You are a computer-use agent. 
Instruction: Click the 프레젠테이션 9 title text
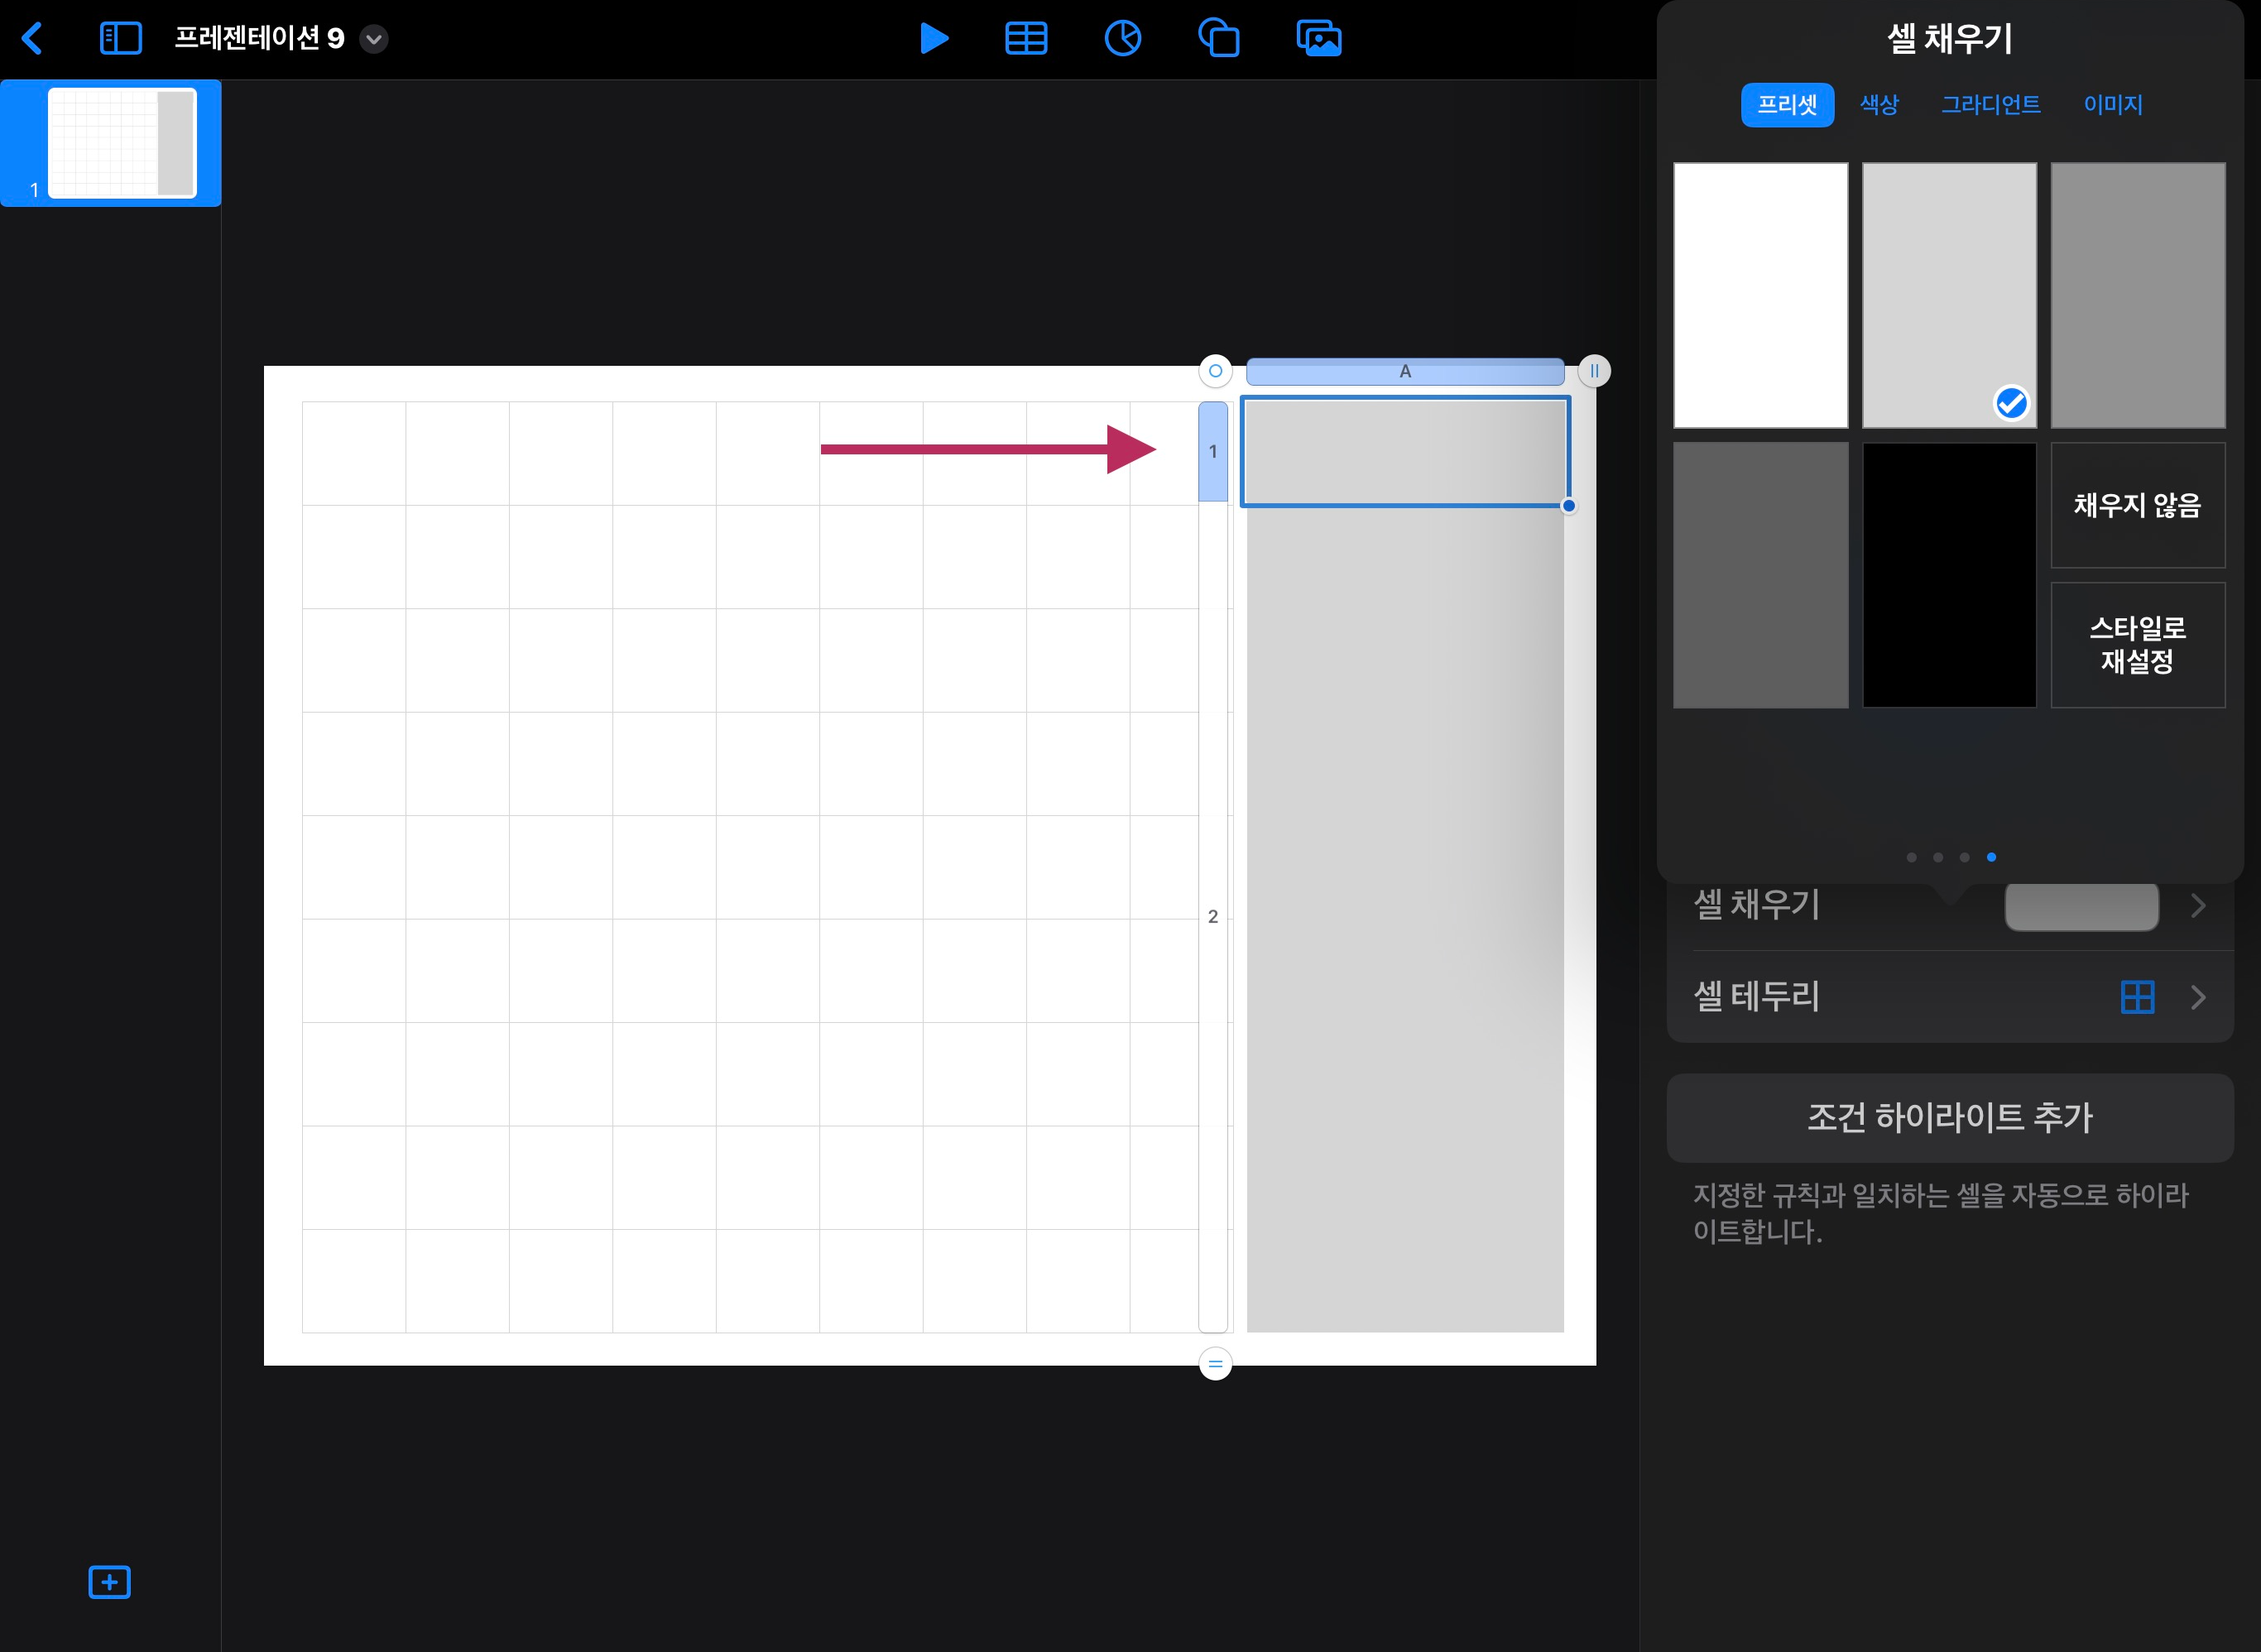tap(260, 39)
